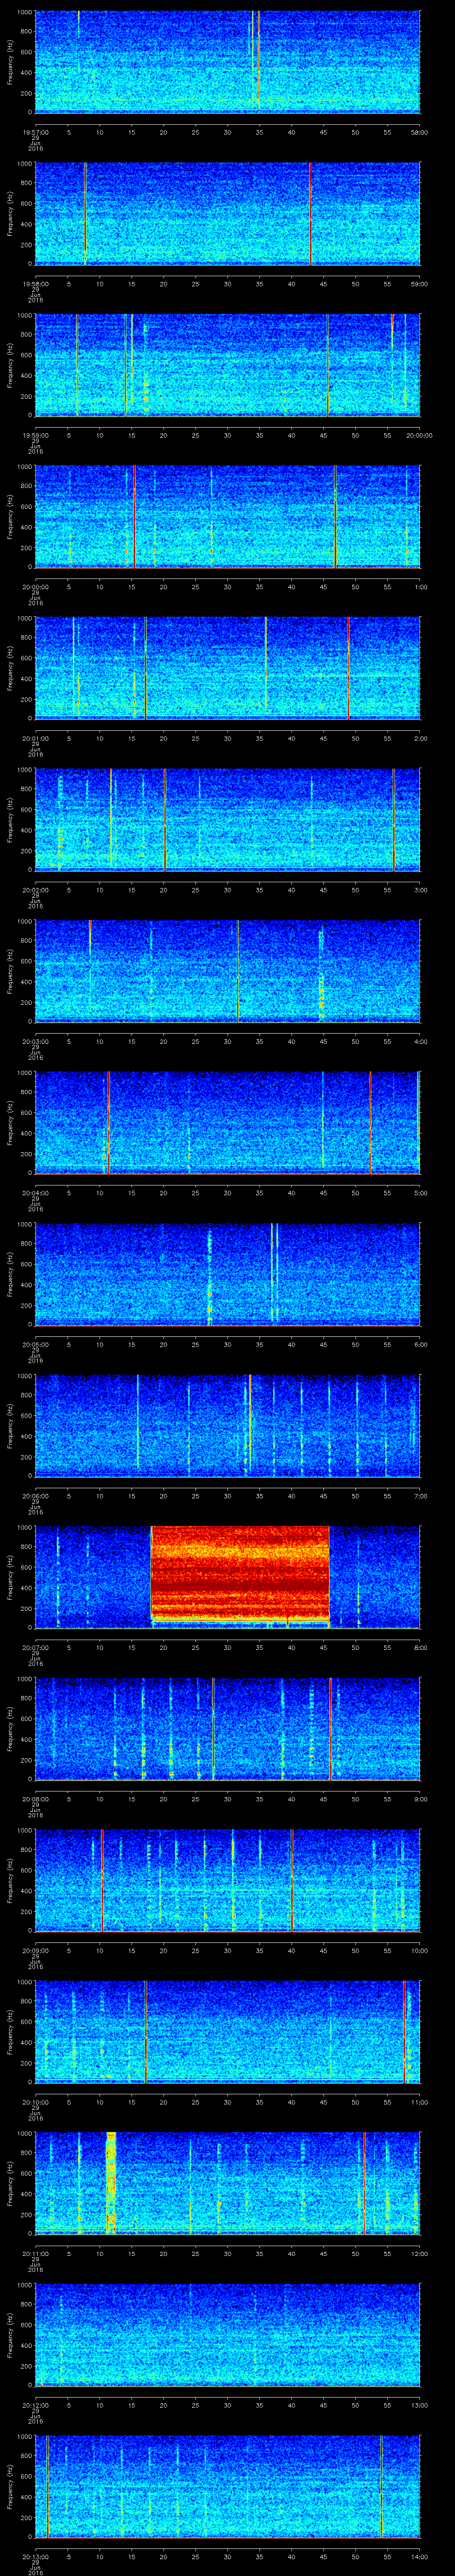This screenshot has height=2576, width=455.
Task: Click the red line near 52 s in the 20:04:00 spectrogram
Action: 371,1122
